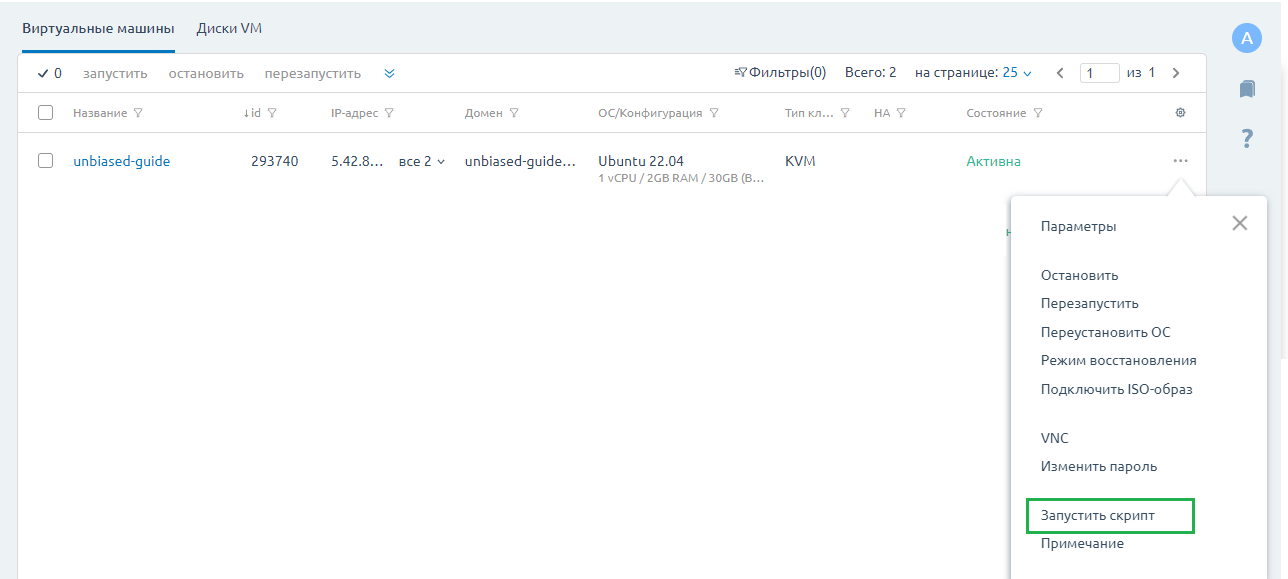Click filter icon beside Состояние column
The width and height of the screenshot is (1288, 579).
point(1038,113)
